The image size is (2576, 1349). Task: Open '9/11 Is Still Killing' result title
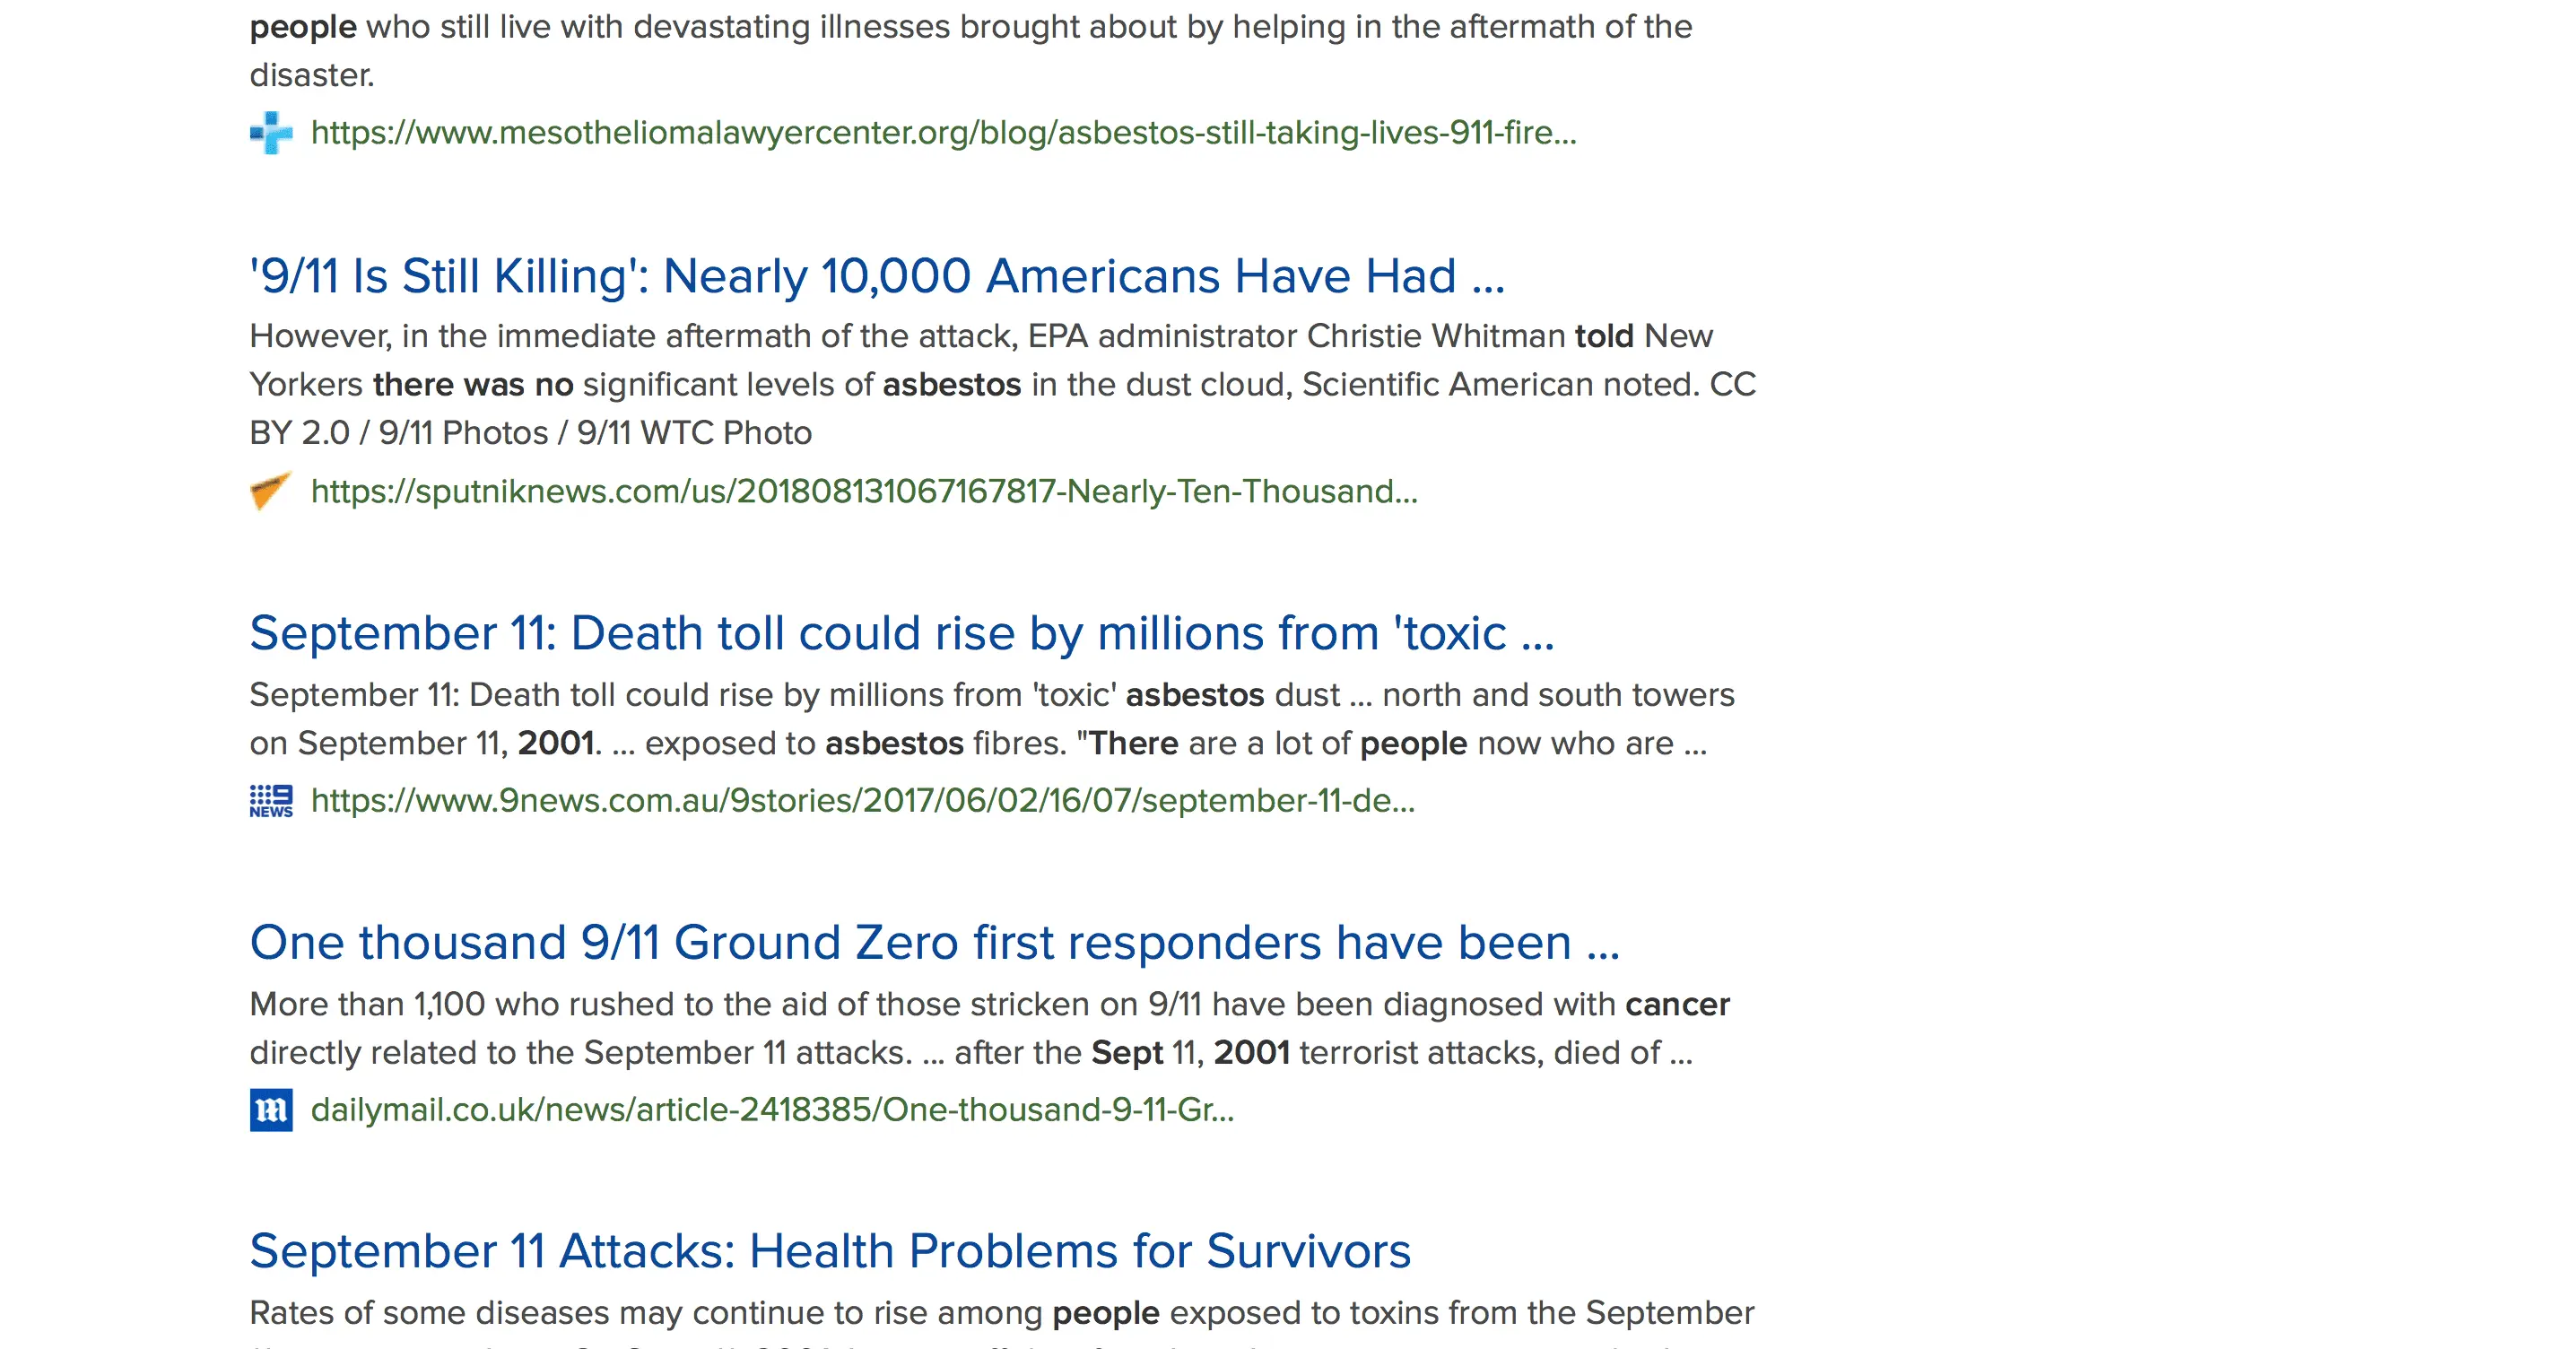point(876,277)
